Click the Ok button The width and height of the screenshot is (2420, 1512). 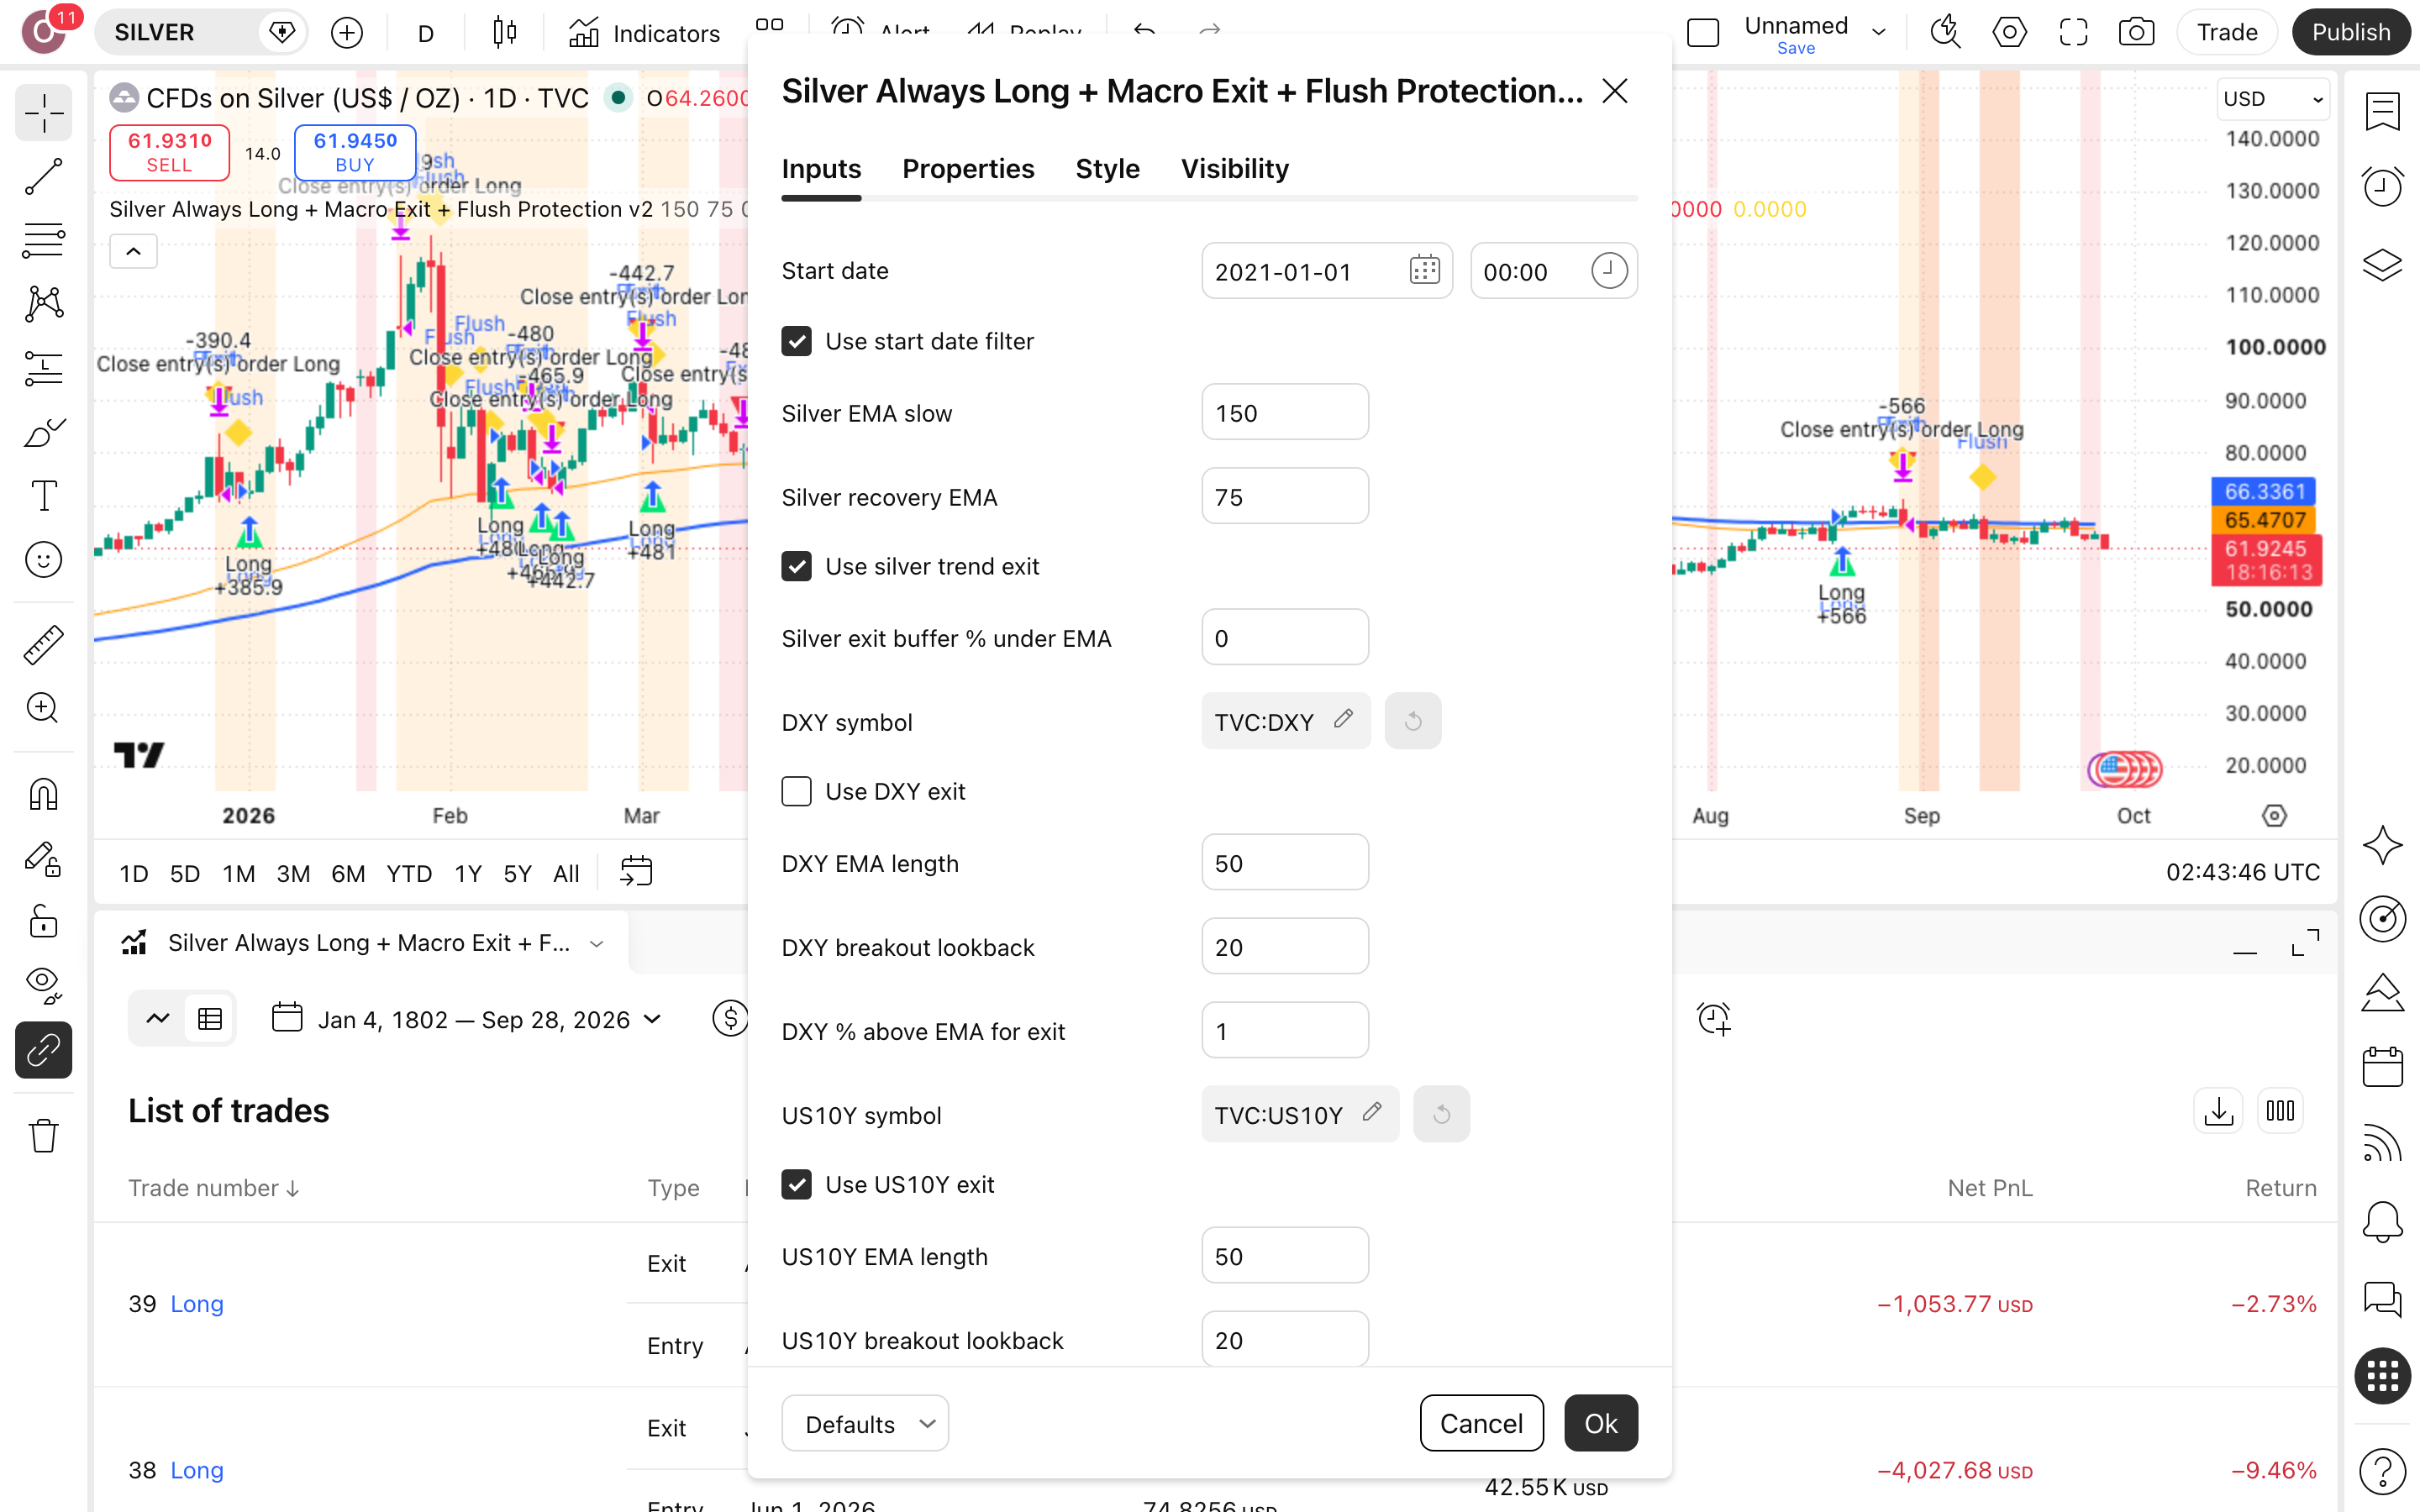1600,1423
